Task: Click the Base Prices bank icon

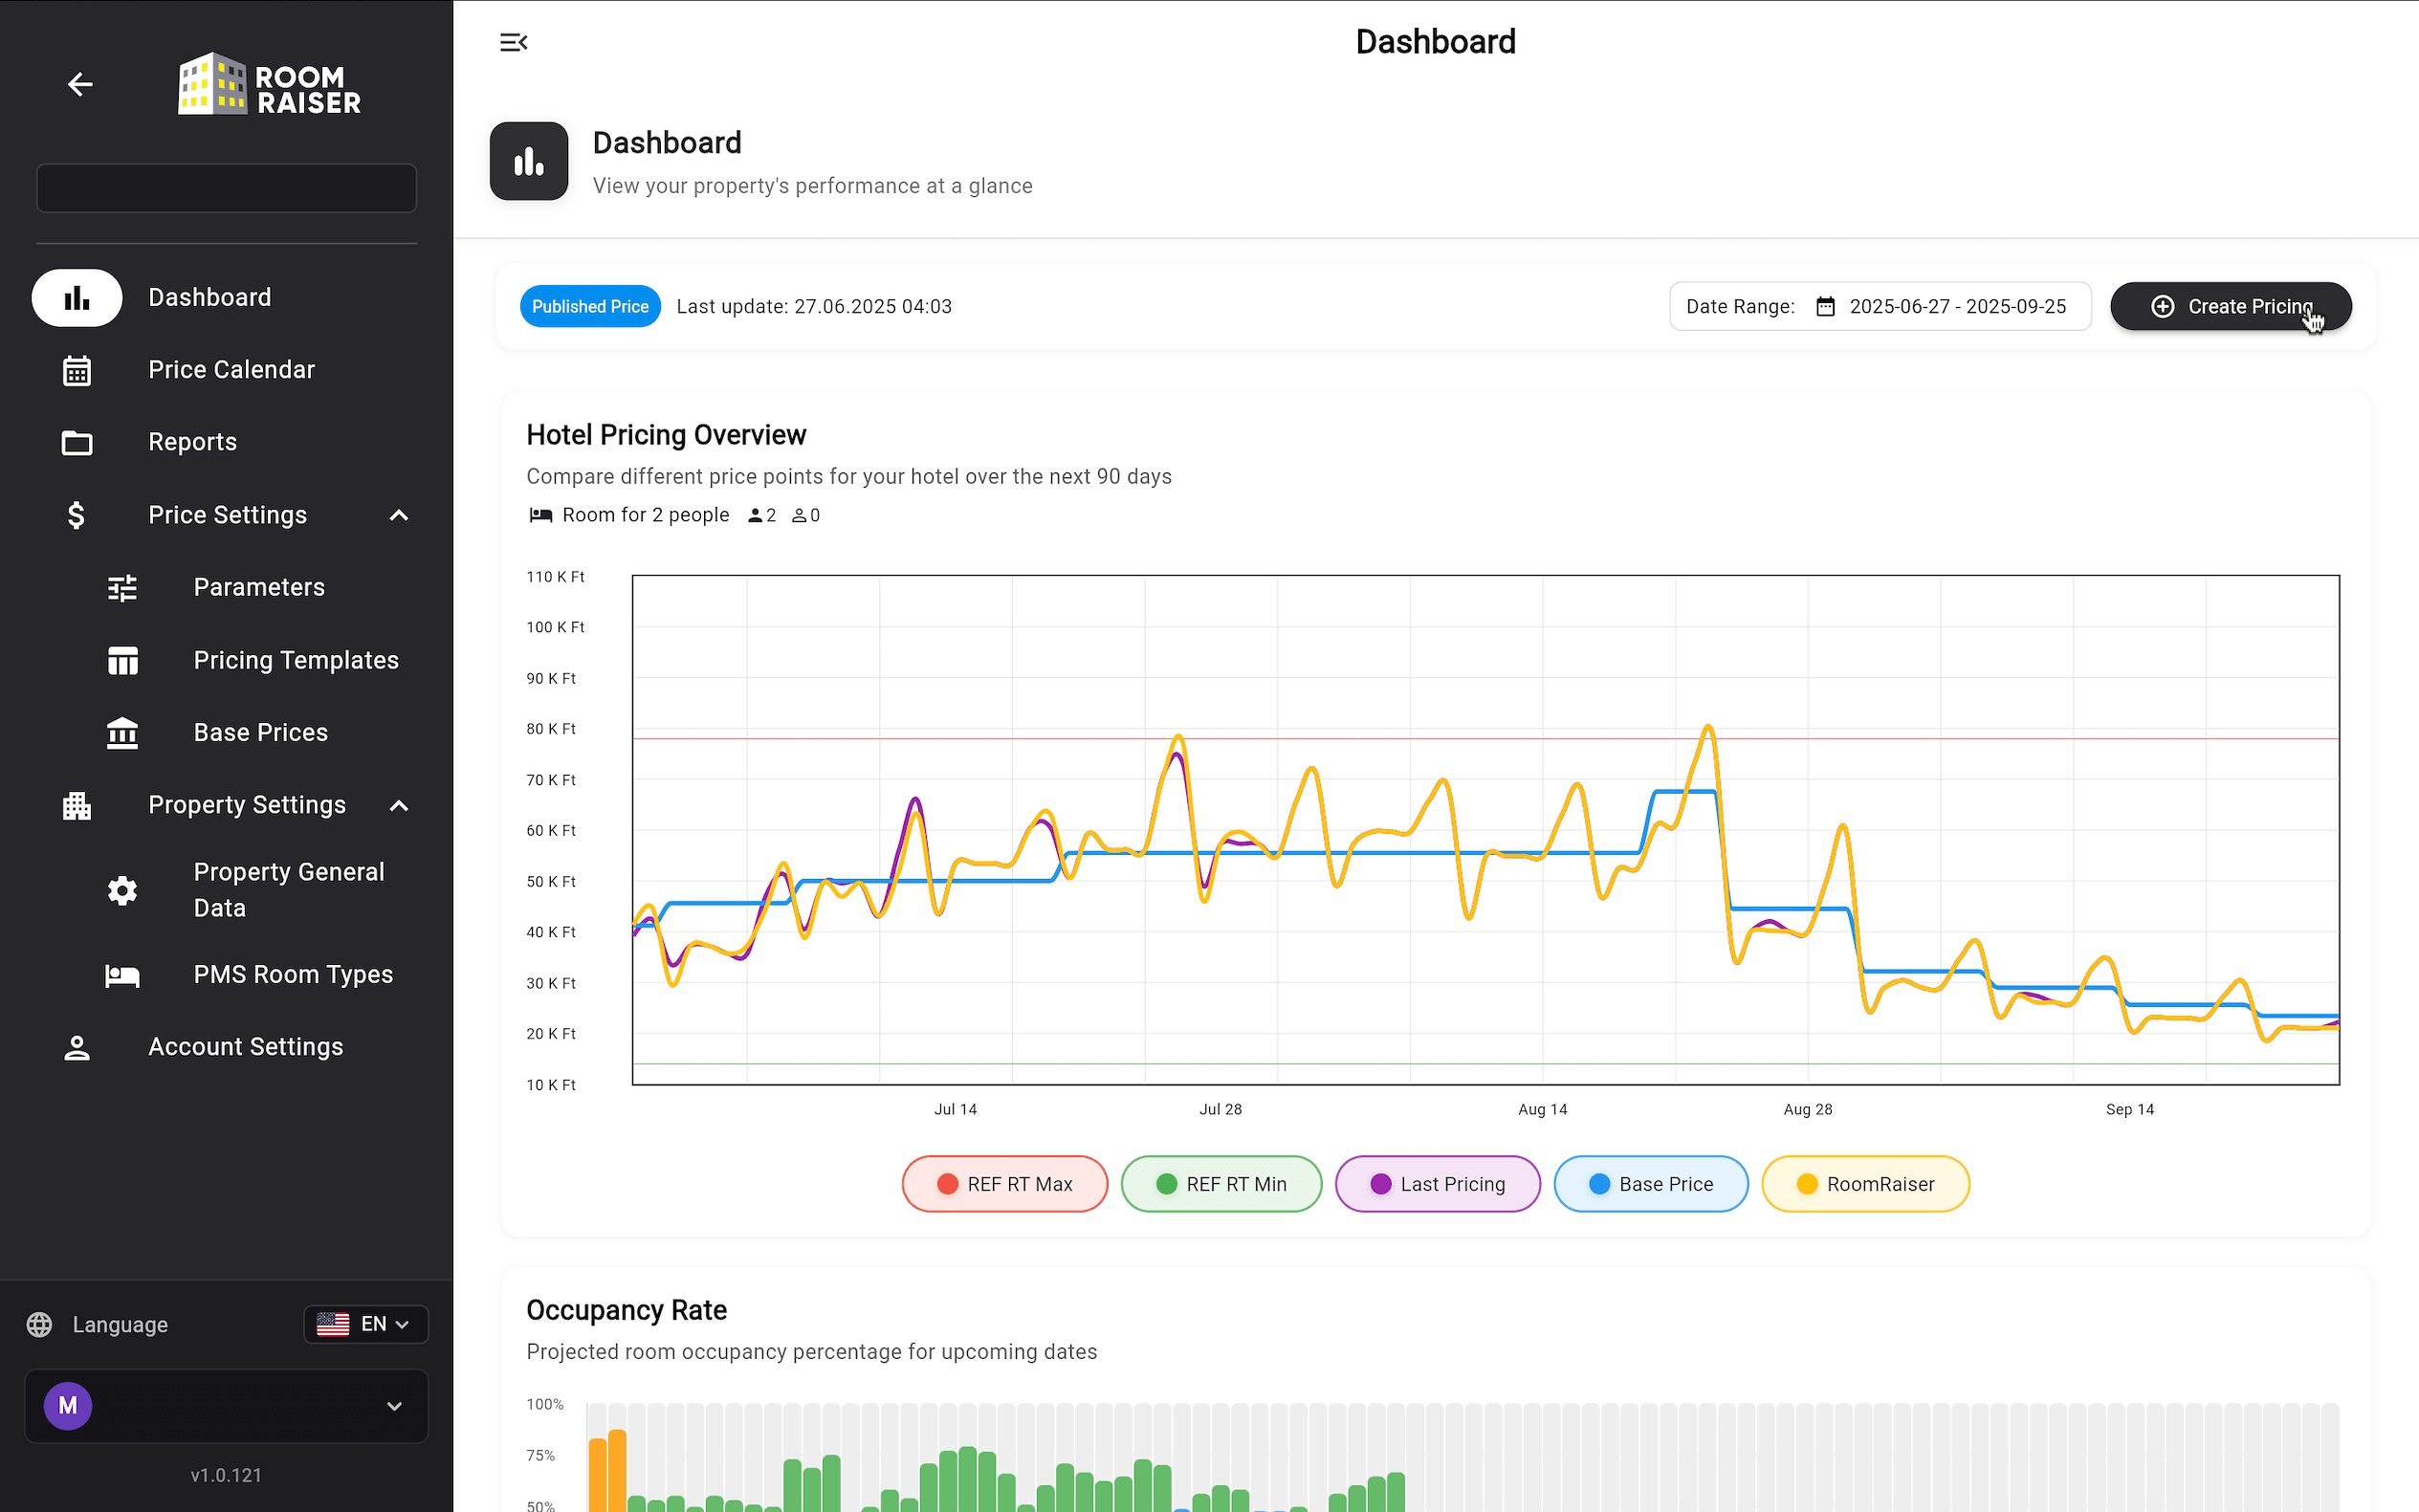Action: click(x=122, y=733)
